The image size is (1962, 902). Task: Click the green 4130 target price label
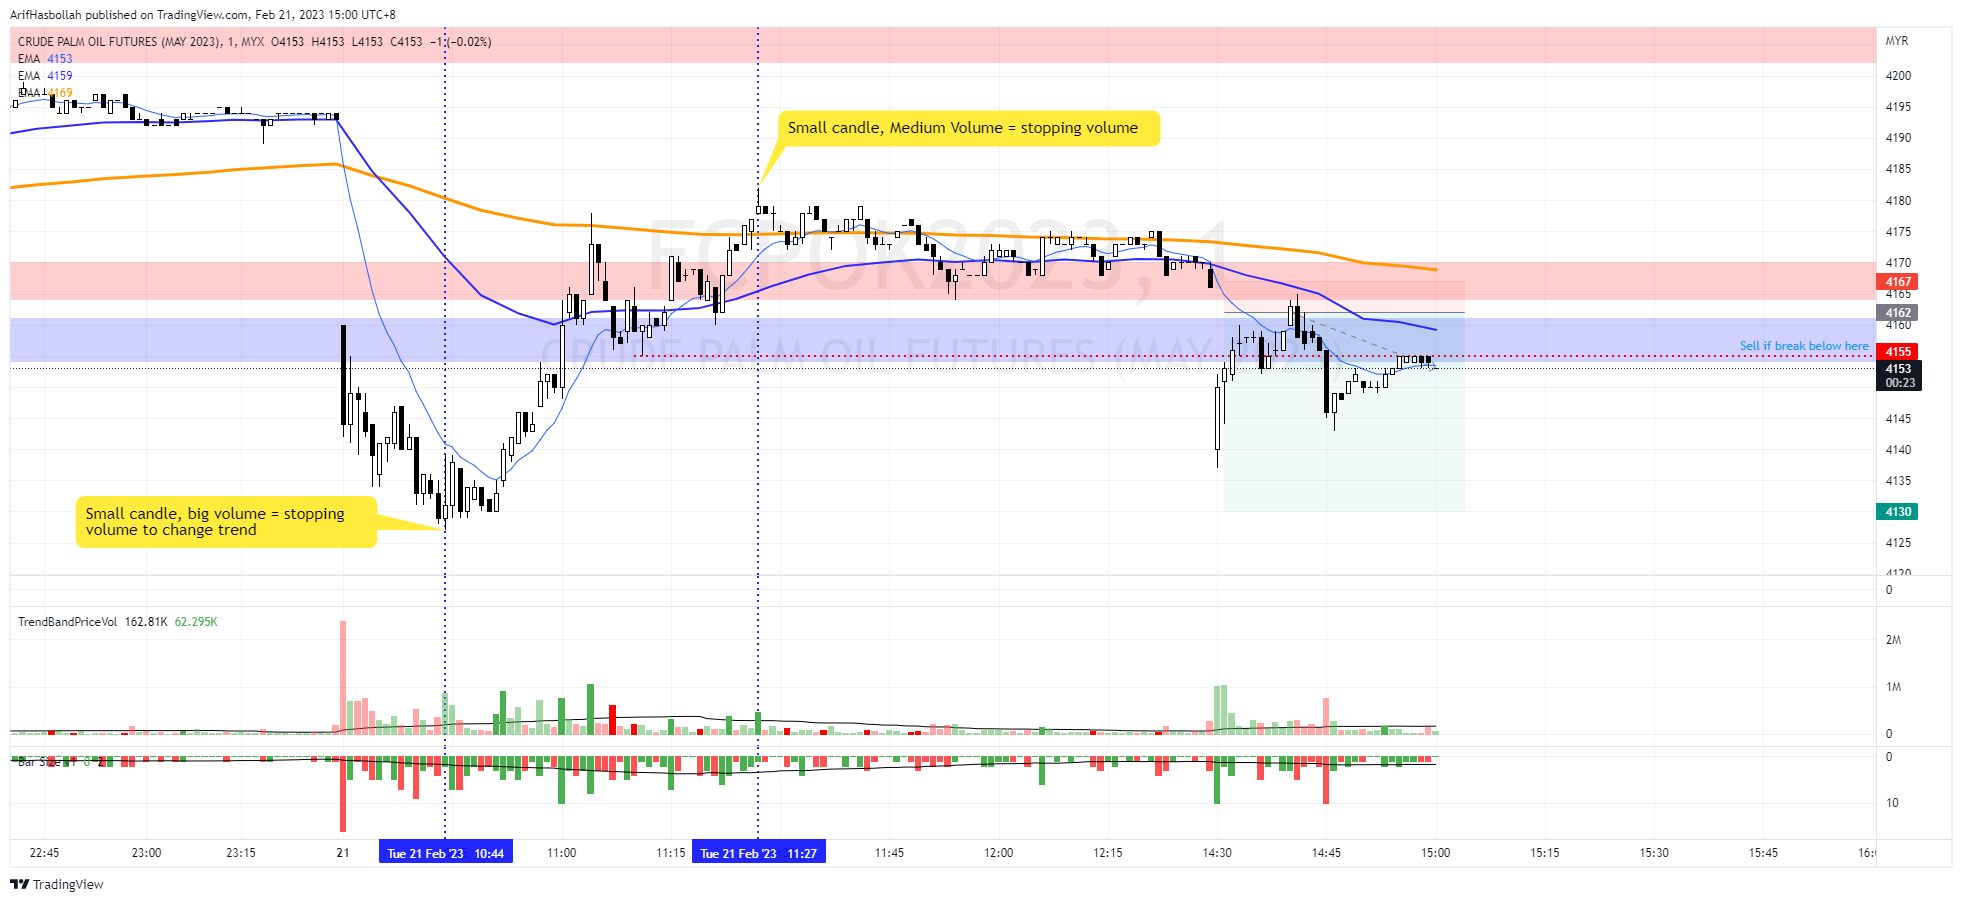pos(1898,512)
